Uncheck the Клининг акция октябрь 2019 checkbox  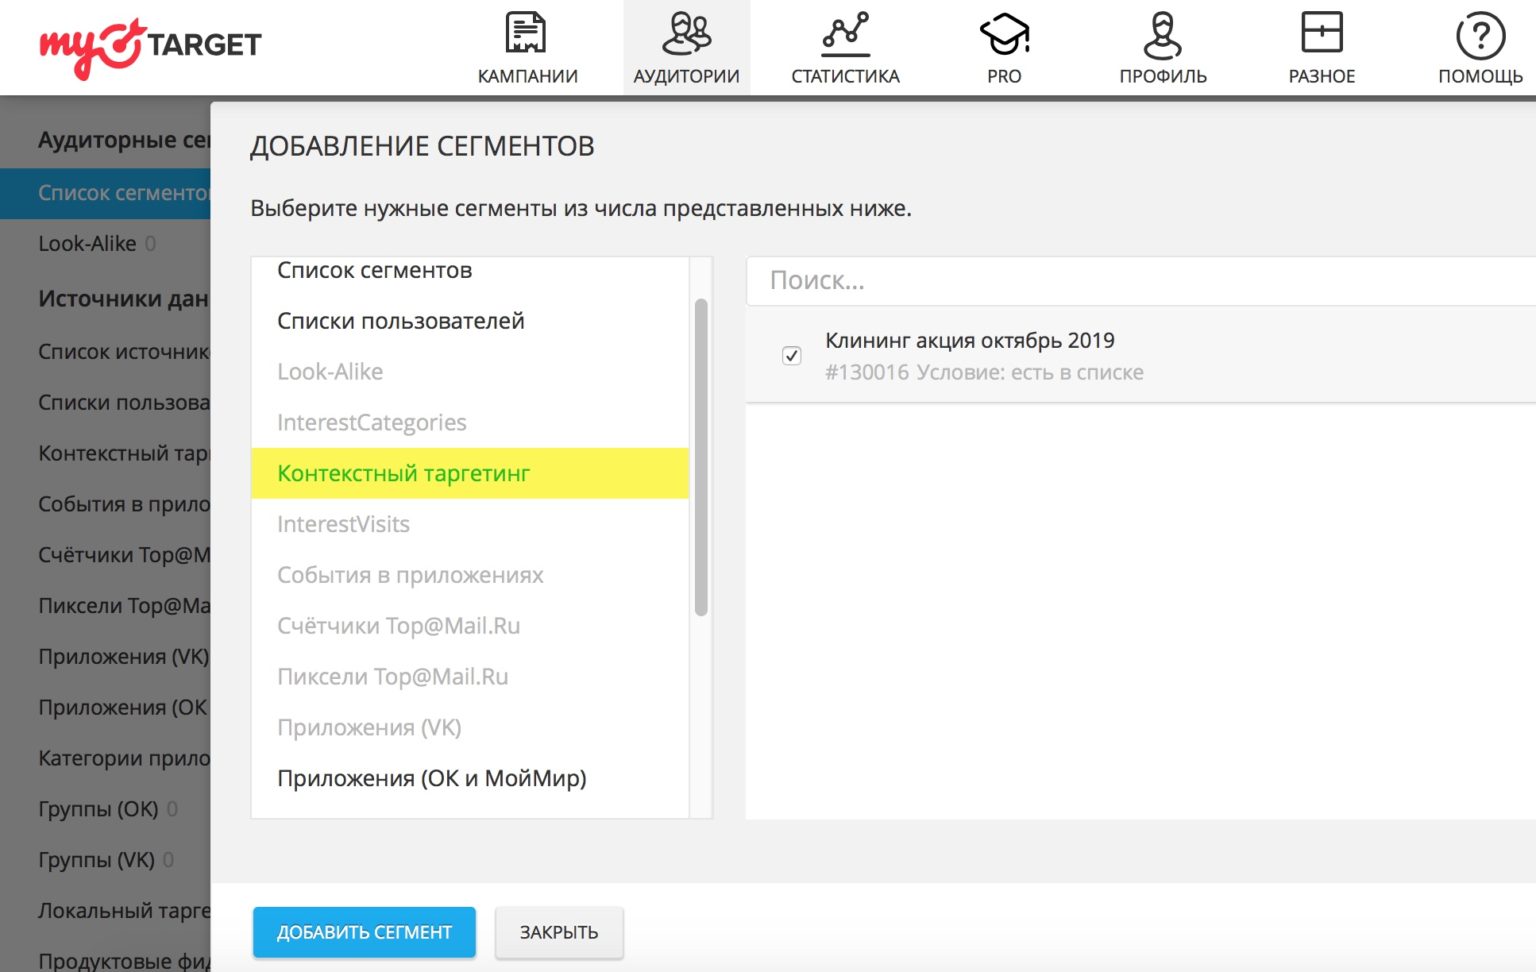pos(791,356)
